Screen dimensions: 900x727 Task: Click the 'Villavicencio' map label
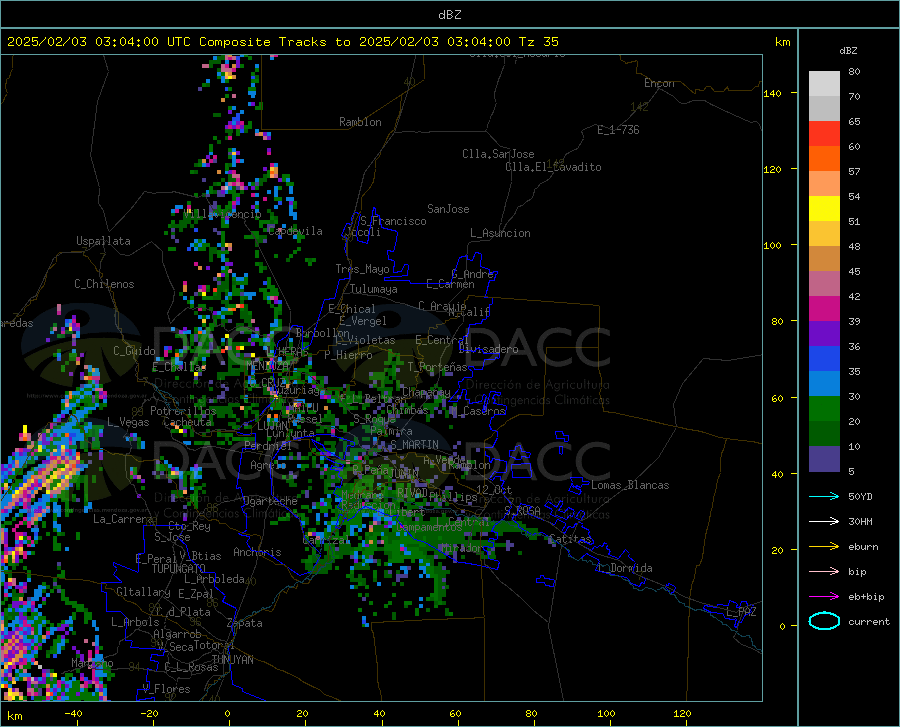coord(223,214)
